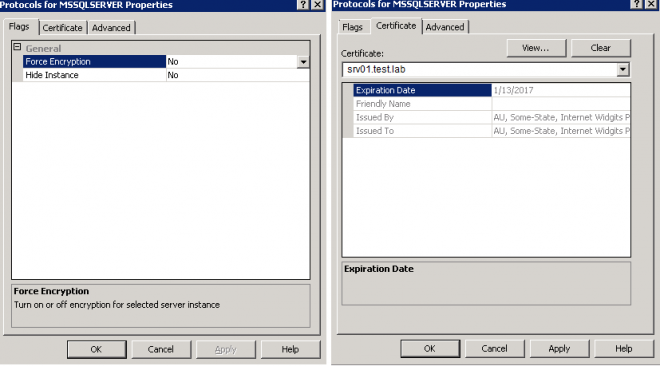
Task: Click the Issued By value cell
Action: (x=561, y=117)
